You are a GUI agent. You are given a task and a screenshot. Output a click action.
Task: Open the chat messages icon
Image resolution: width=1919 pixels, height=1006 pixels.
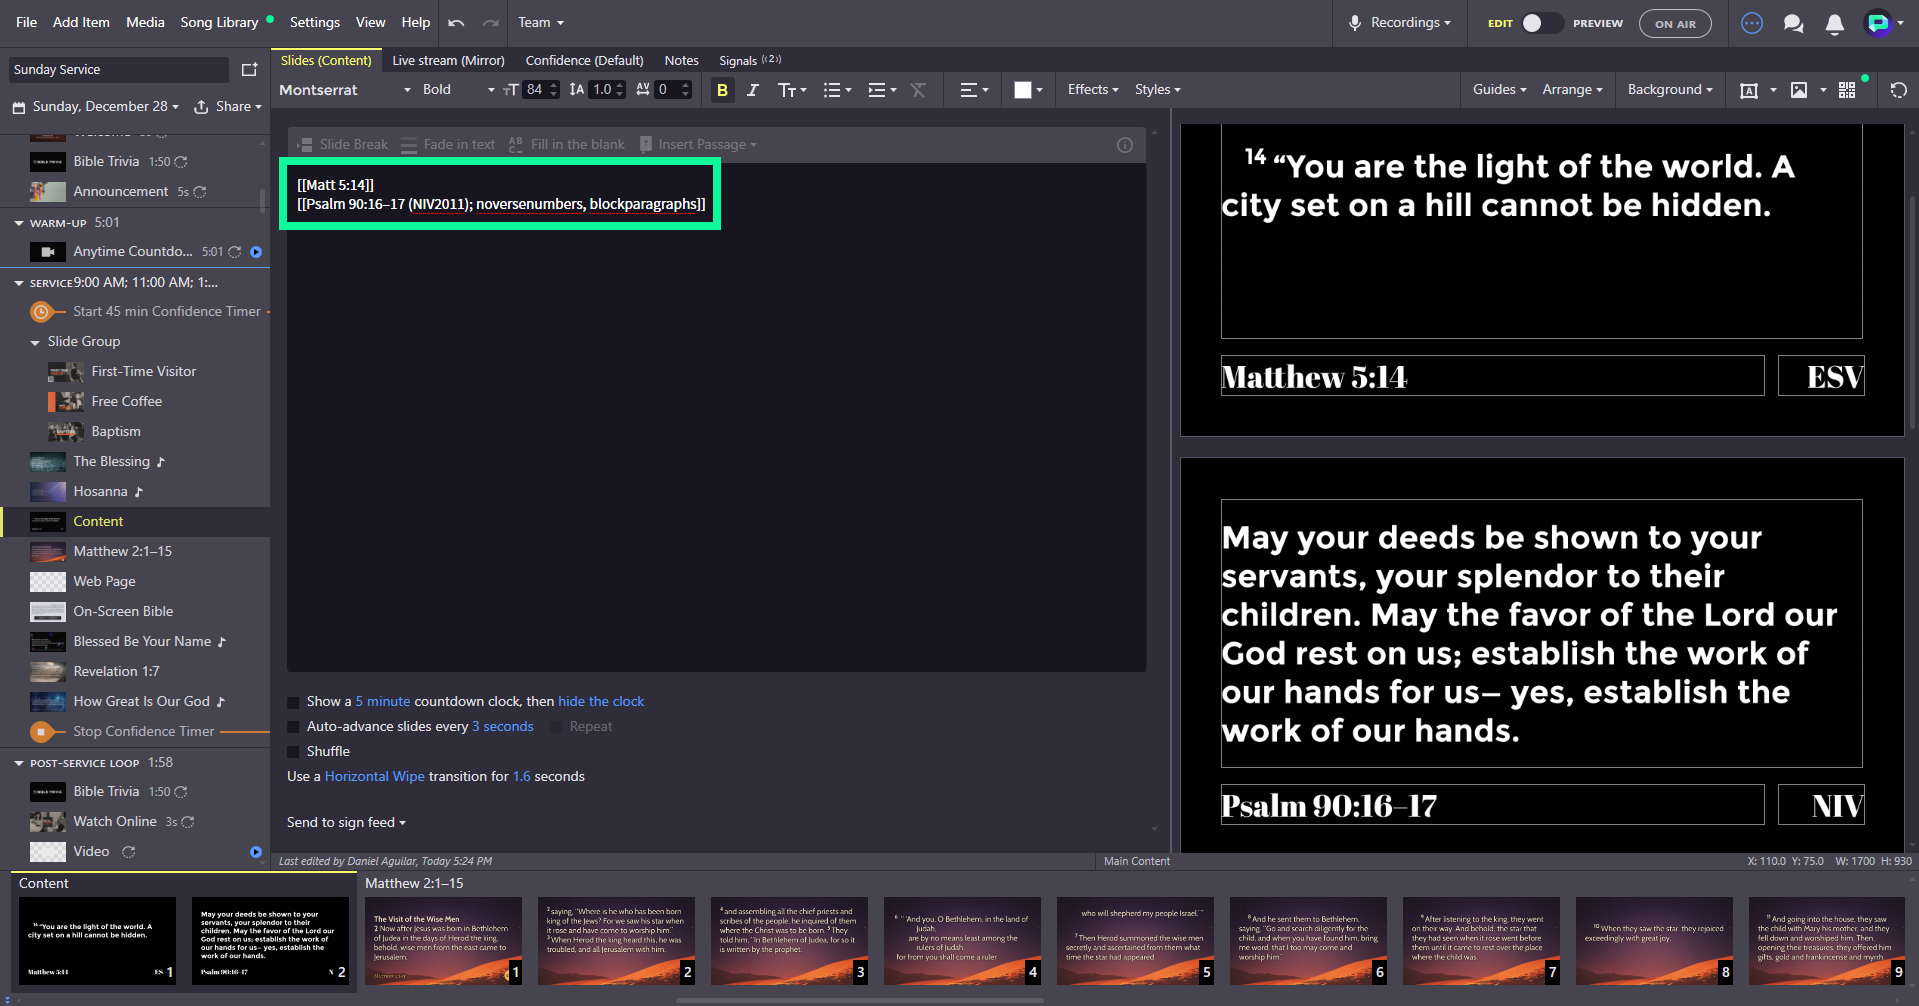coord(1794,23)
